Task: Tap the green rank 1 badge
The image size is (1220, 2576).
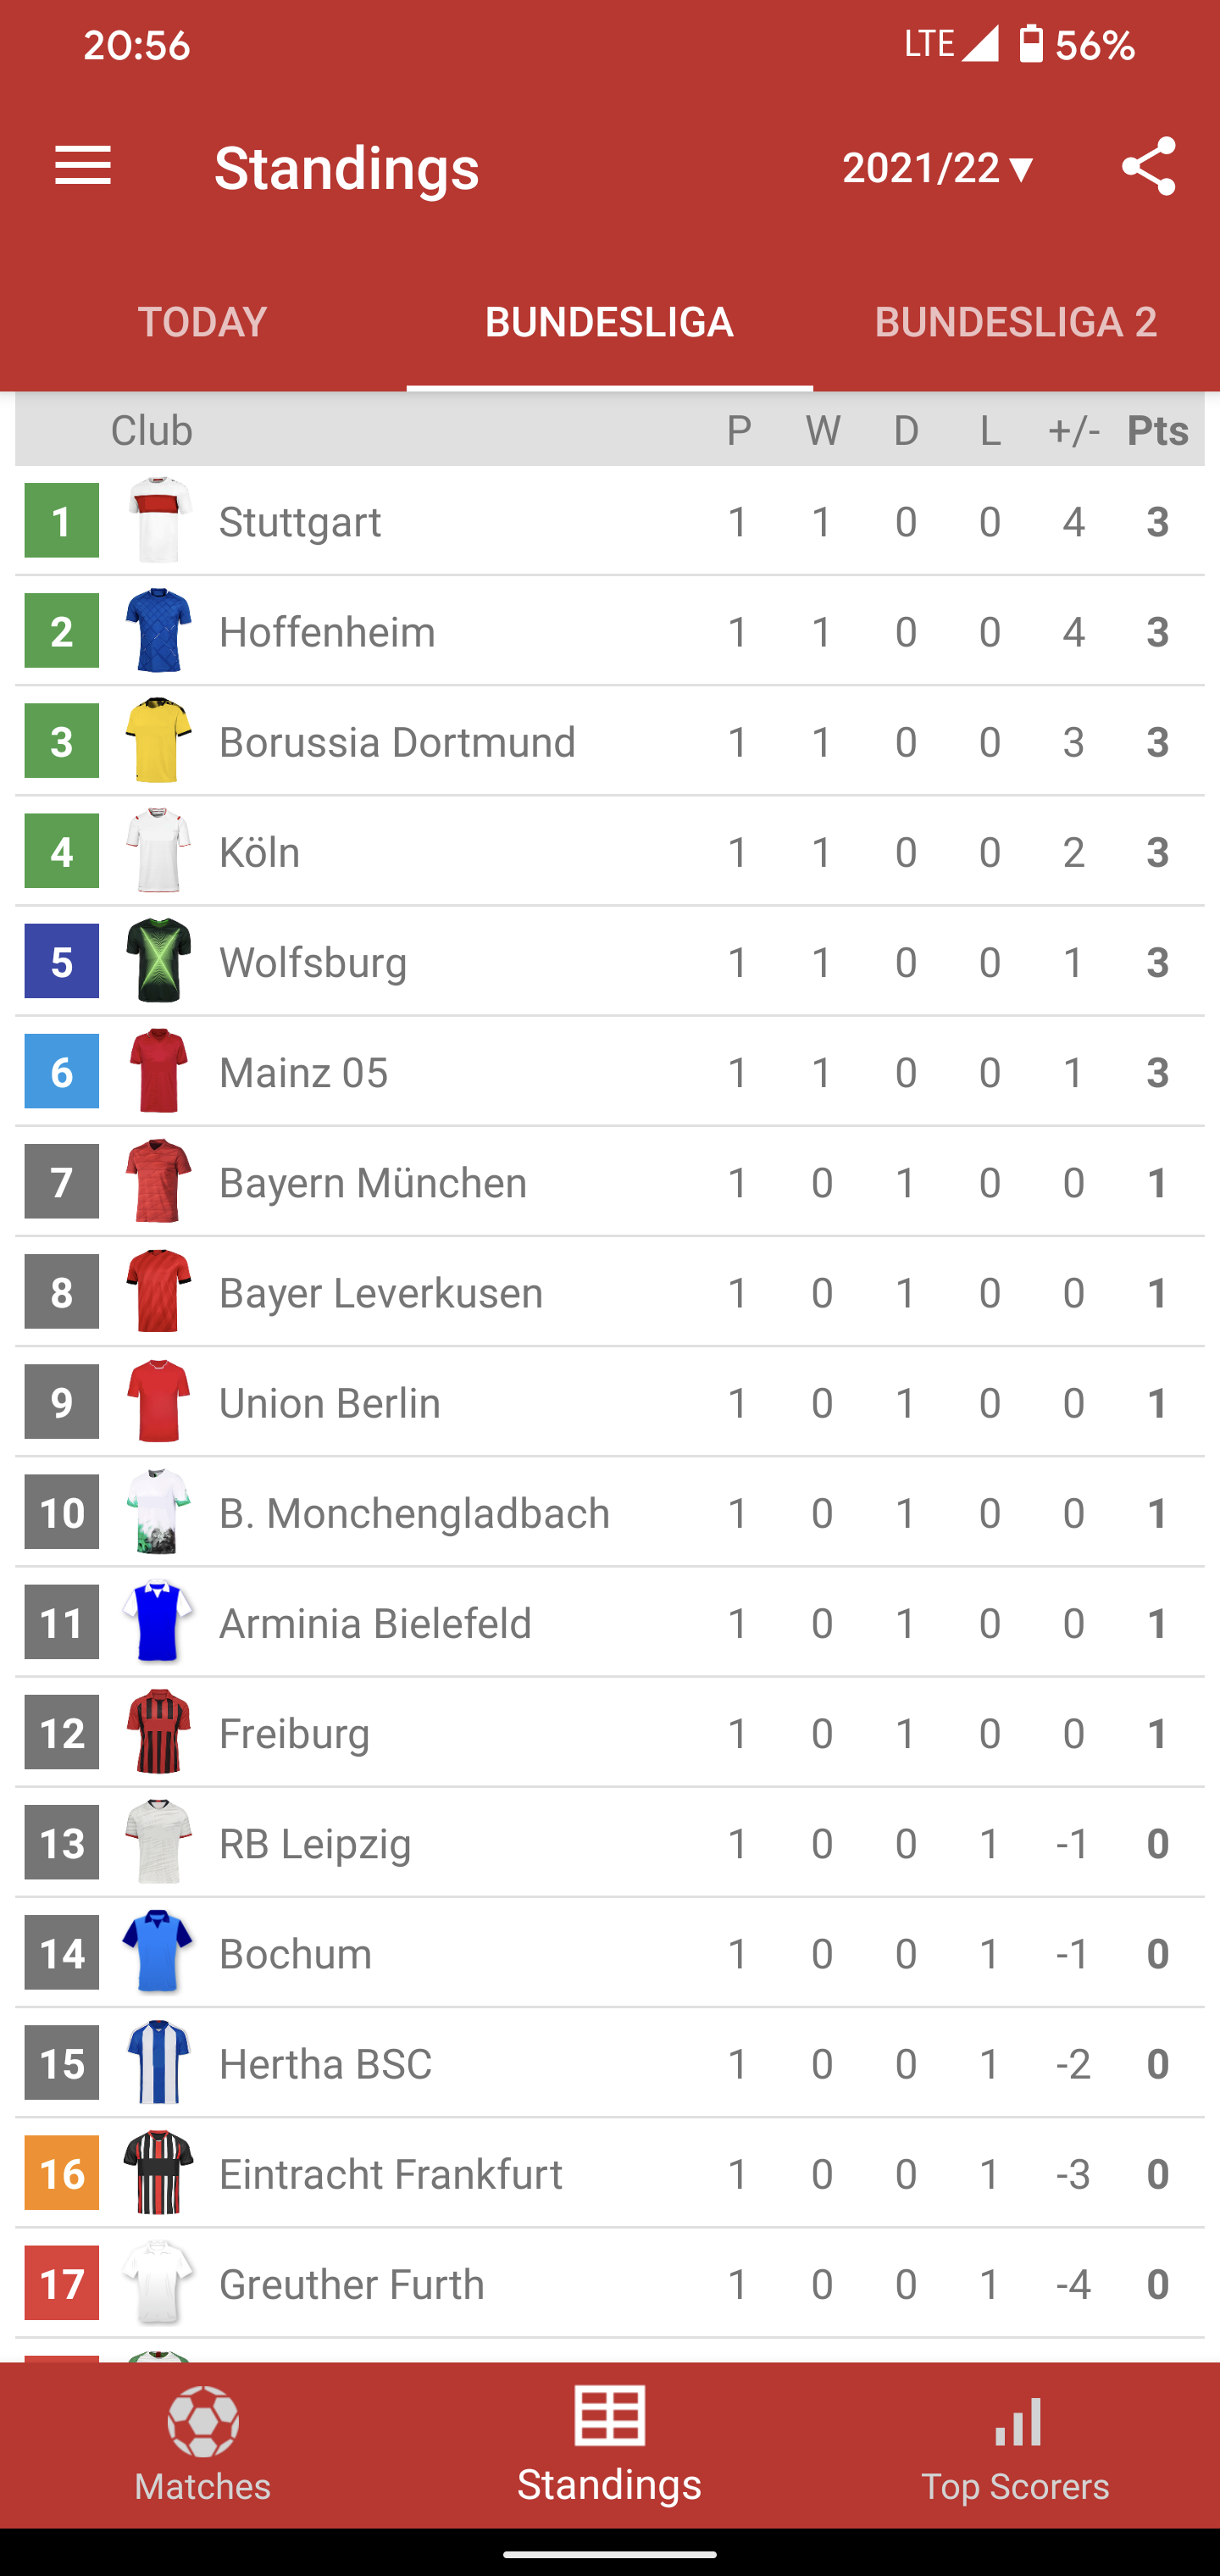Action: (x=62, y=521)
